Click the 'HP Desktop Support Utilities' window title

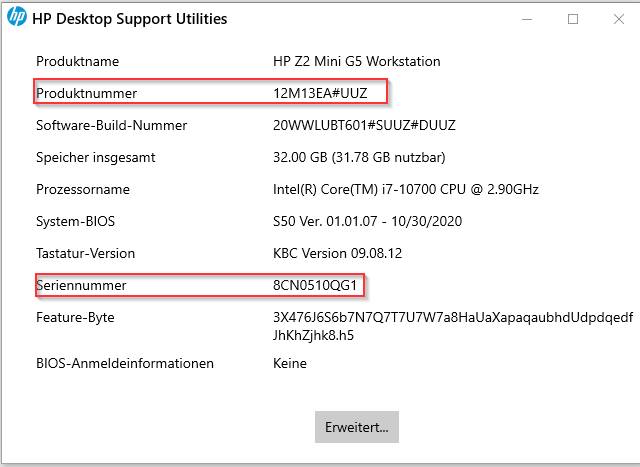(x=129, y=19)
